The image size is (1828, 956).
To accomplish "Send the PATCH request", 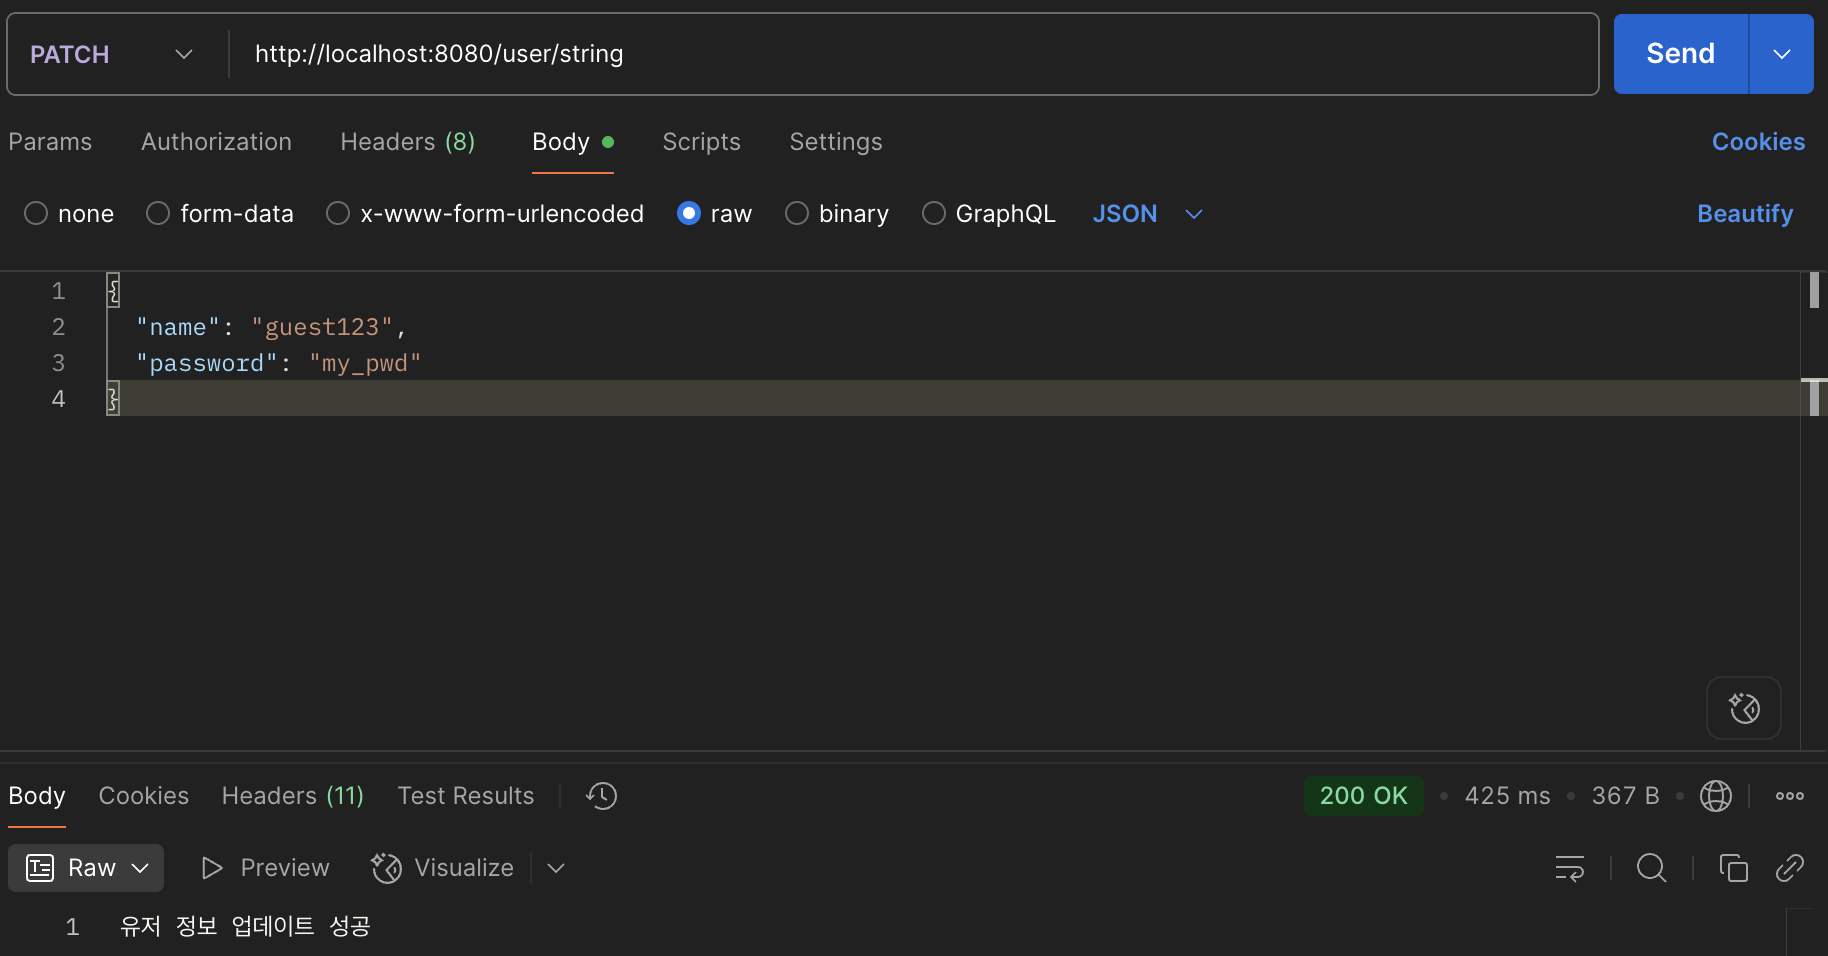I will tap(1680, 54).
